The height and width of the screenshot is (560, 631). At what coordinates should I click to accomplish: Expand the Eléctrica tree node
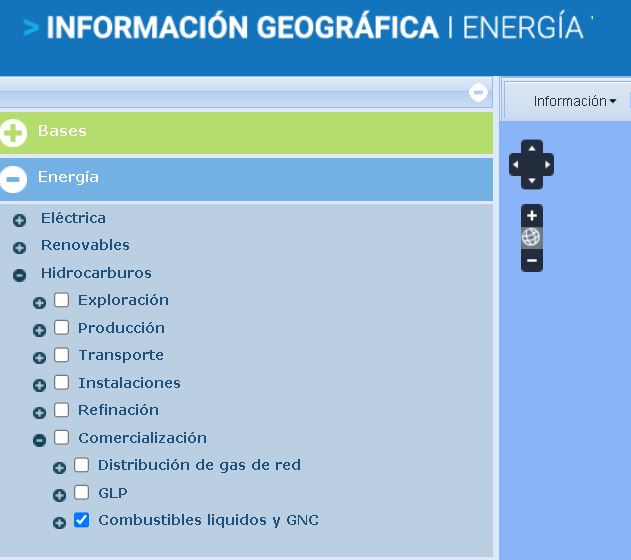coord(19,220)
